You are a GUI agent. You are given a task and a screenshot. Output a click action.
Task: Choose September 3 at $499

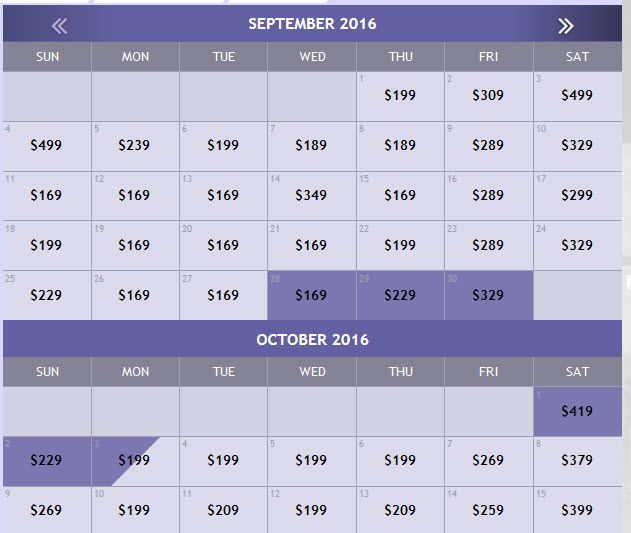click(x=577, y=96)
